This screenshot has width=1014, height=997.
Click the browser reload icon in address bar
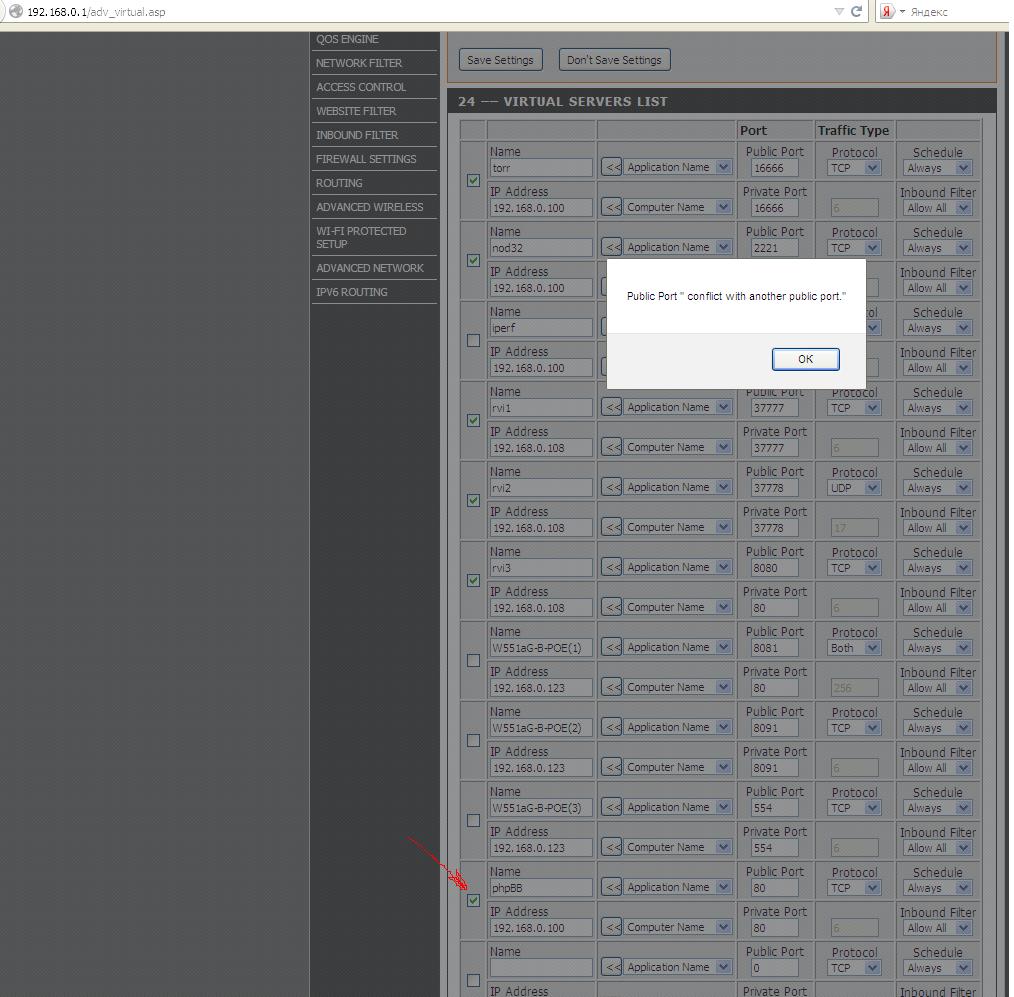856,12
